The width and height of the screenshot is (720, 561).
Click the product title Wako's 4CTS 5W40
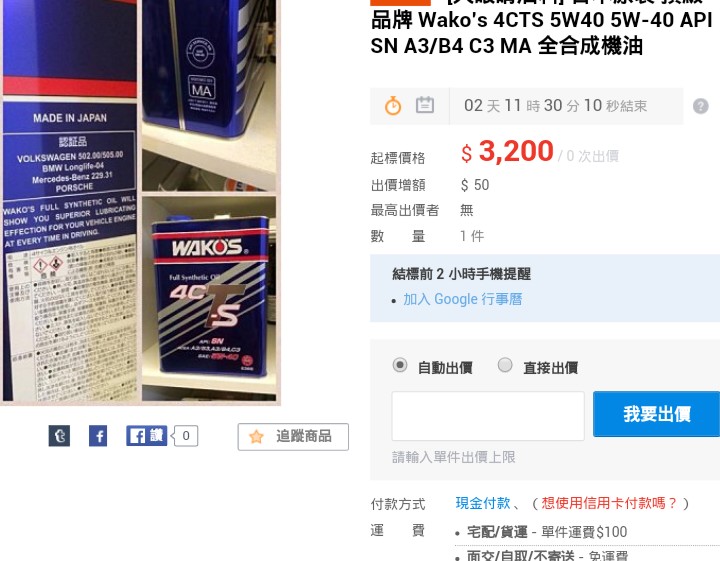(541, 33)
